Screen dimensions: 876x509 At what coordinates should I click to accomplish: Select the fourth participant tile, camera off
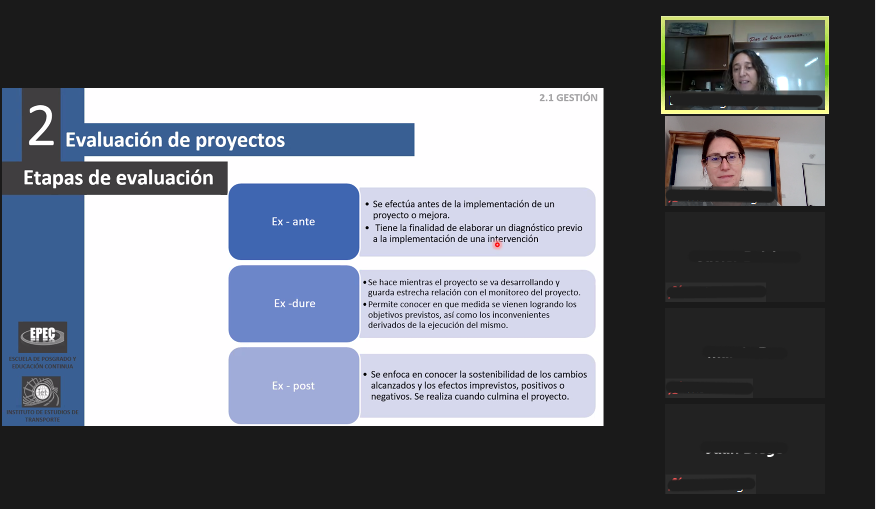click(x=745, y=353)
